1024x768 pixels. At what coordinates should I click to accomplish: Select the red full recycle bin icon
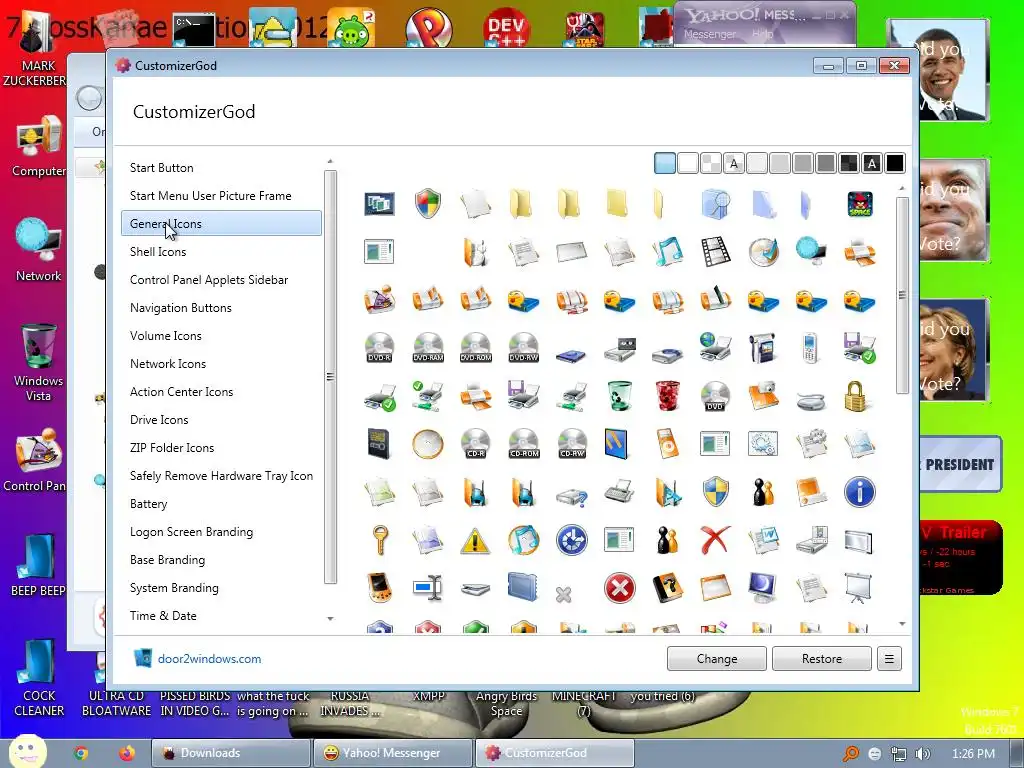(667, 396)
